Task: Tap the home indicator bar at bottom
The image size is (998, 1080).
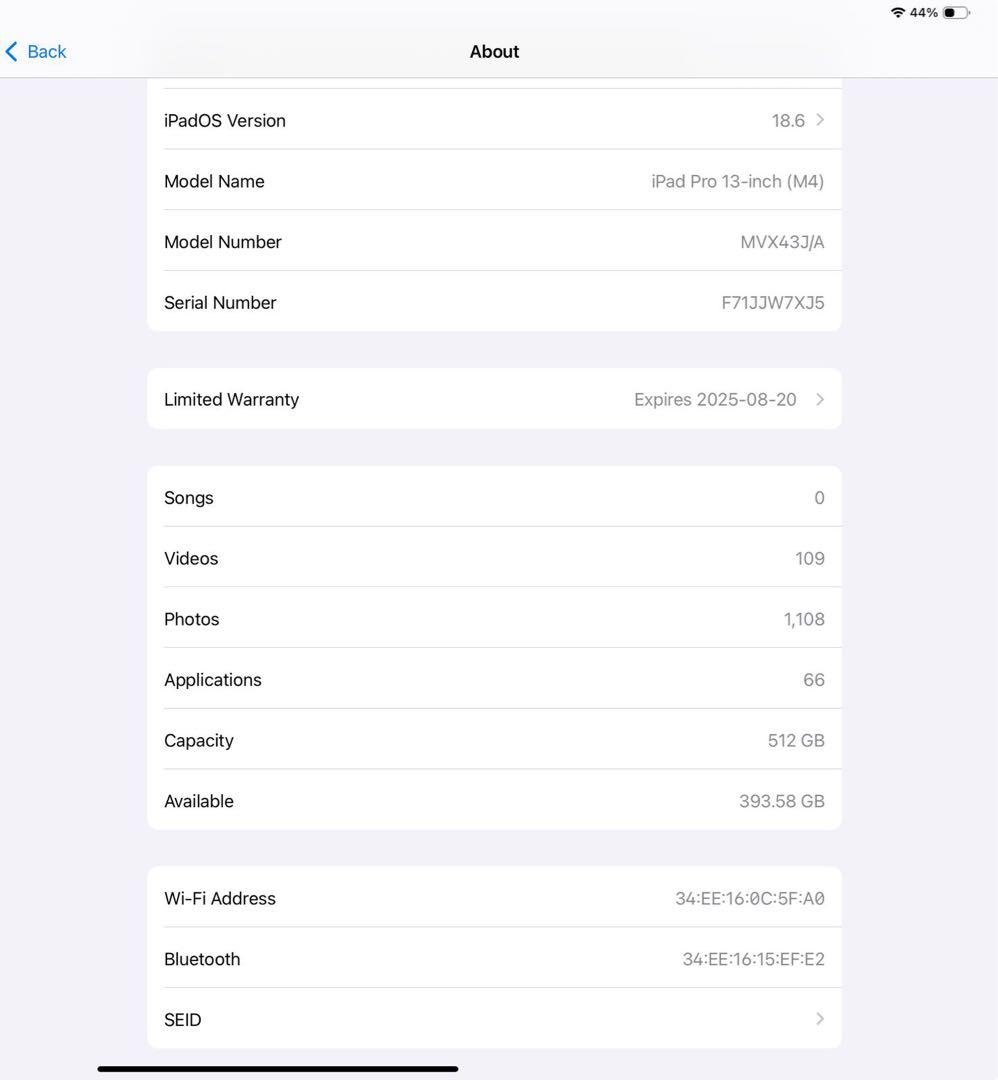Action: coord(277,1067)
